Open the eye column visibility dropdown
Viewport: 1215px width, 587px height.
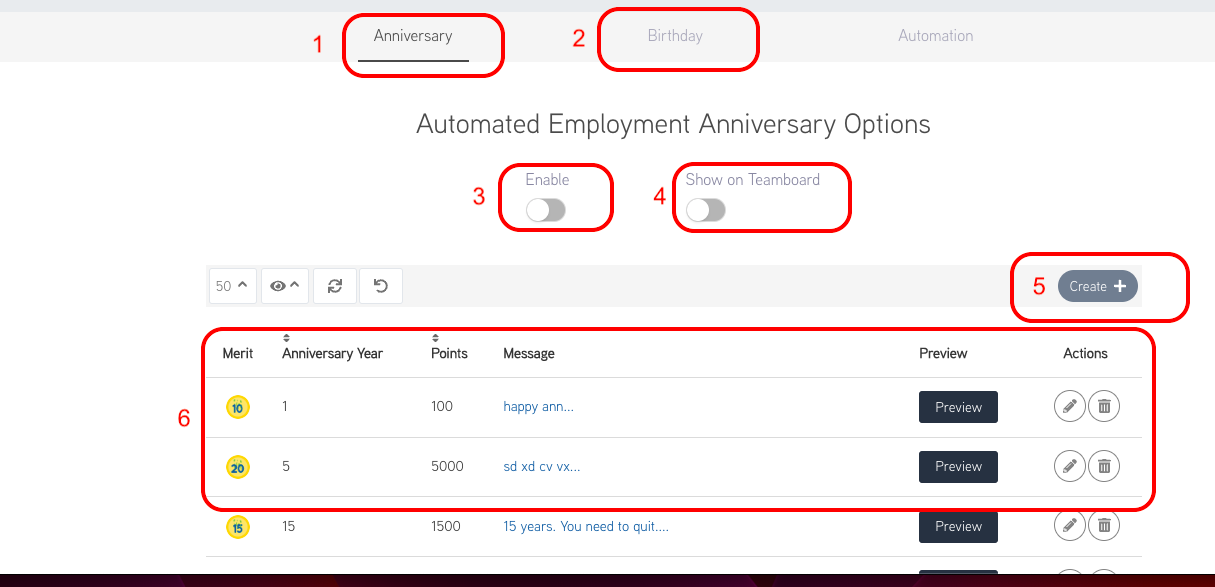(x=285, y=286)
